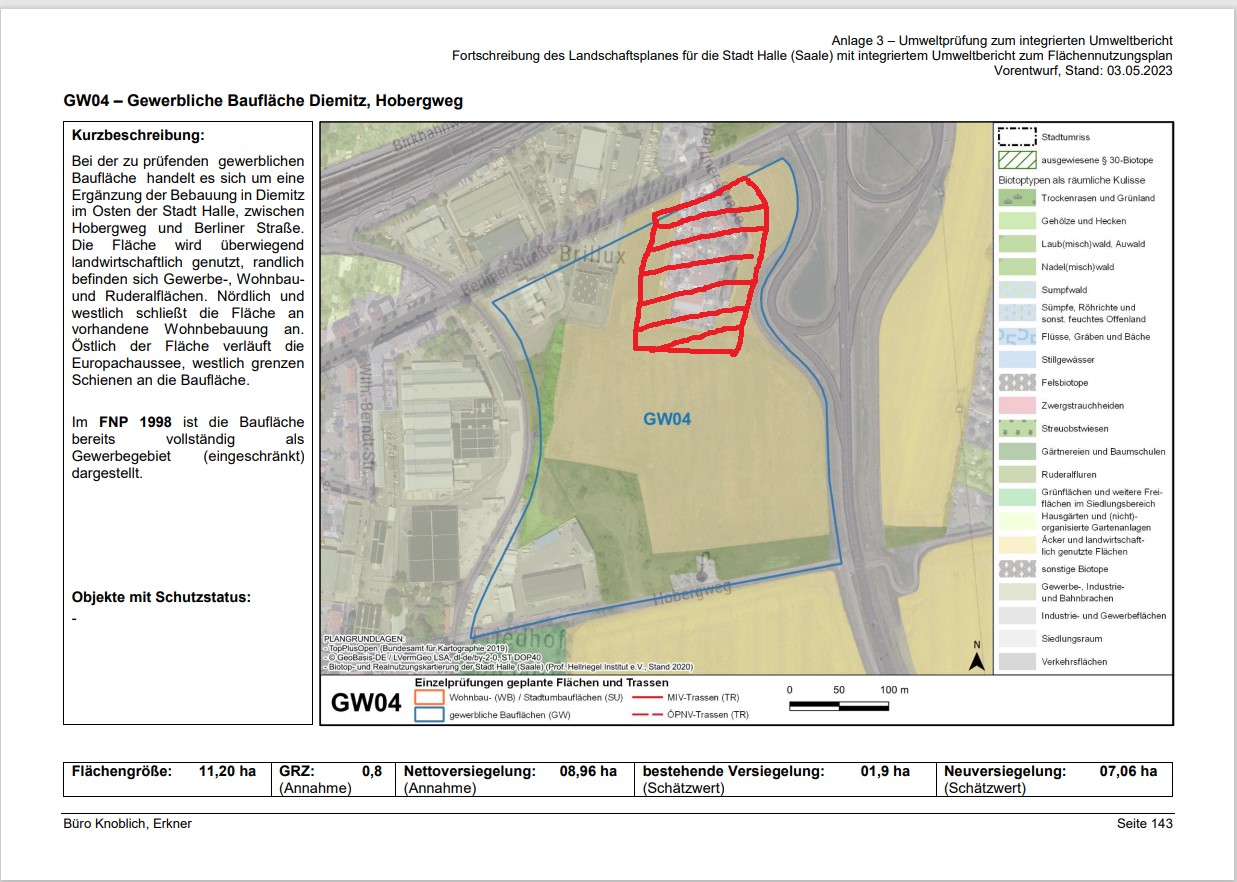Screen dimensions: 1237x882
Task: Click the '11,20 ha' area value
Action: point(228,771)
